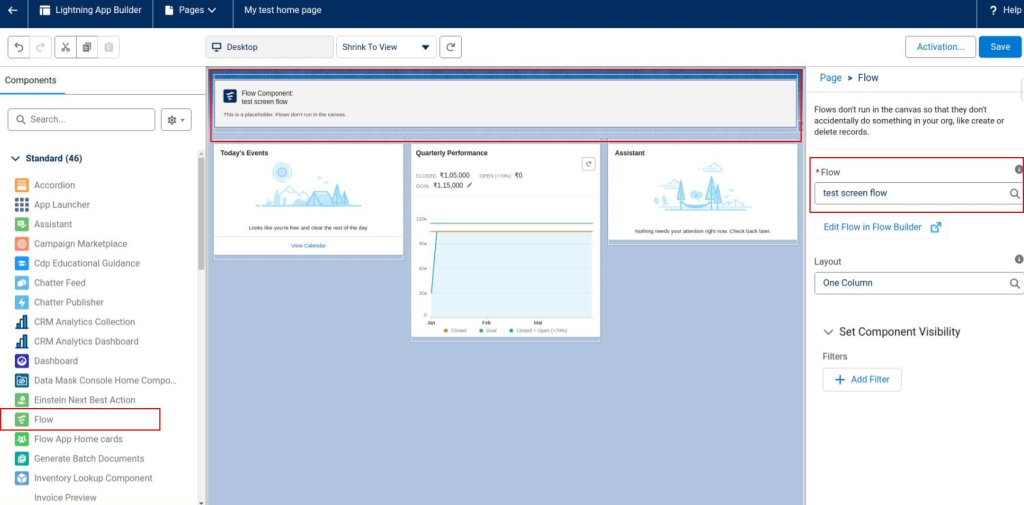Screen dimensions: 1024x505
Task: Select the Assistant card on canvas
Action: point(703,191)
